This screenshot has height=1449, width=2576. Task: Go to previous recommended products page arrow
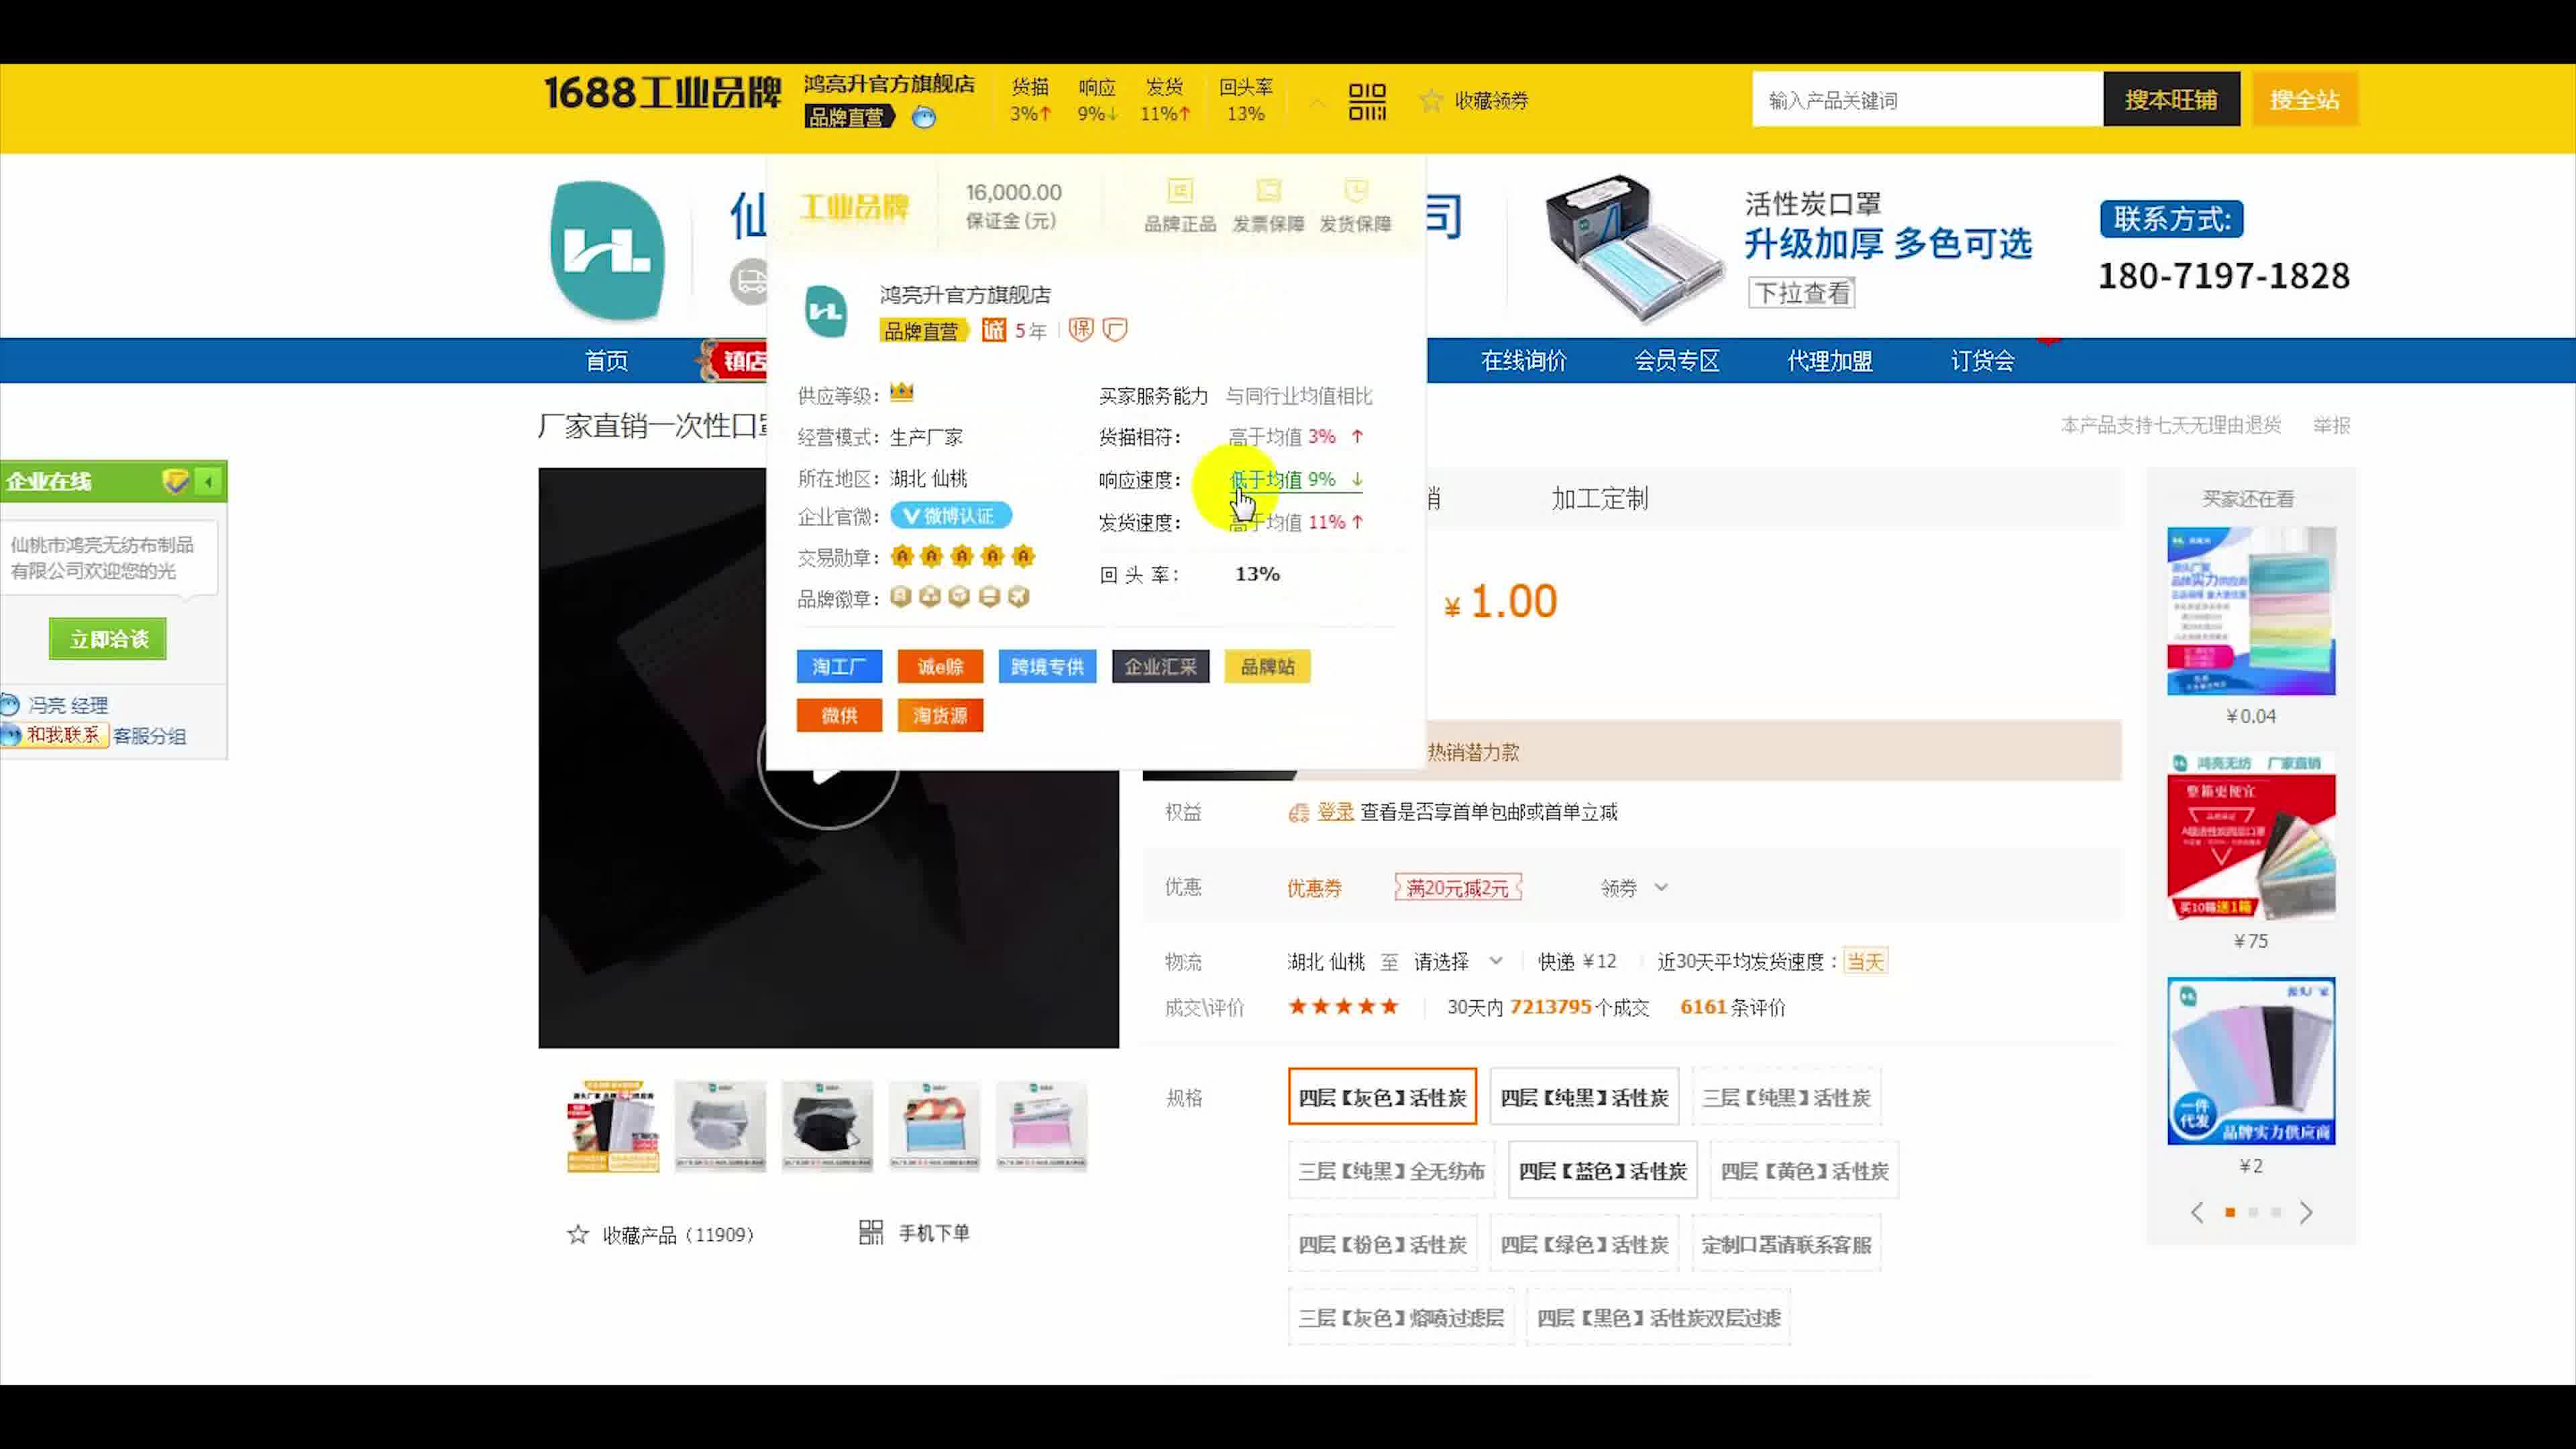(2197, 1212)
